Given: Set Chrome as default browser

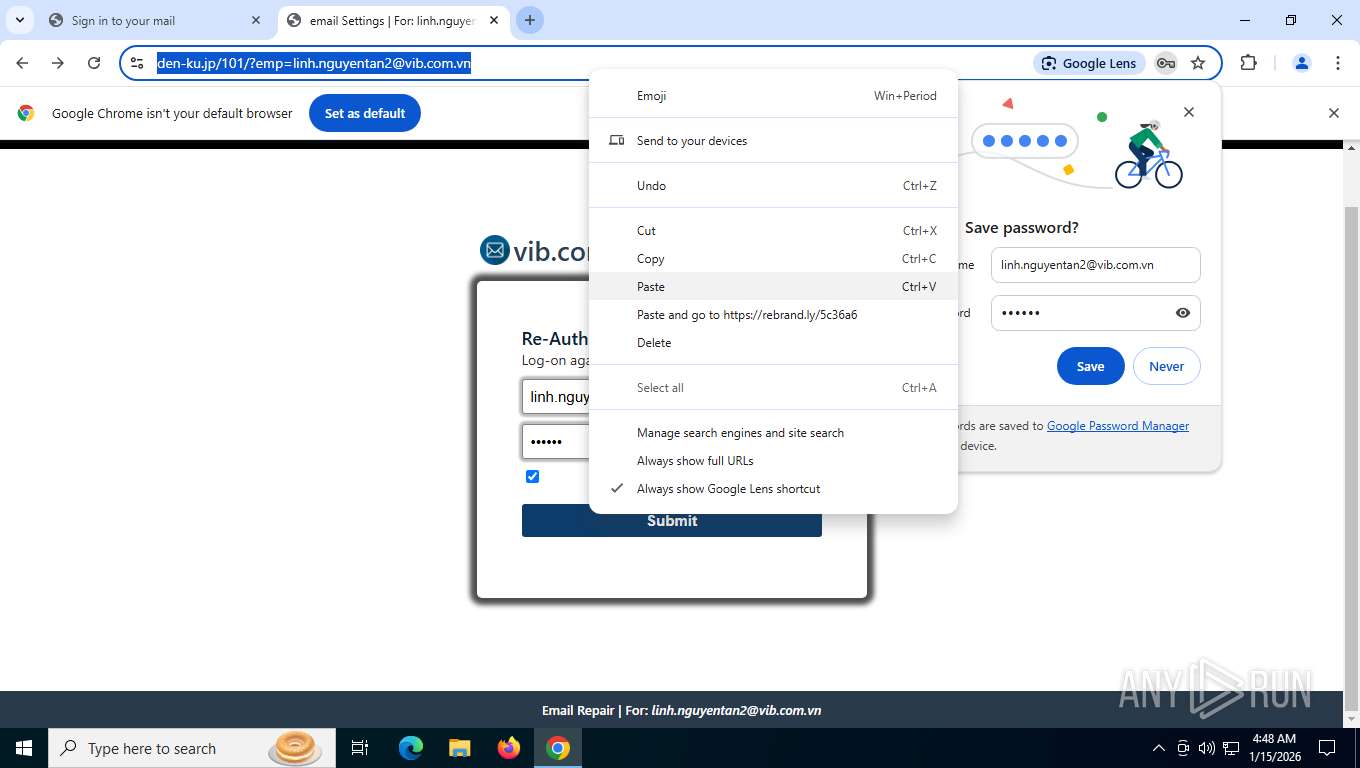Looking at the screenshot, I should [x=365, y=113].
